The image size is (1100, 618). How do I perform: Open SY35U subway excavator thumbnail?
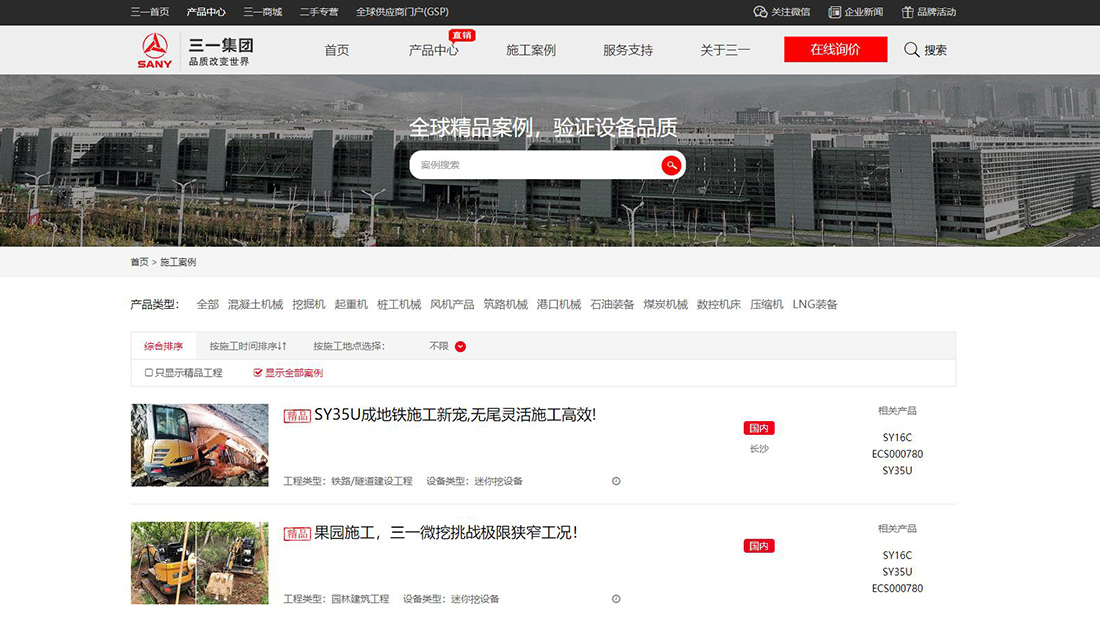[x=200, y=445]
